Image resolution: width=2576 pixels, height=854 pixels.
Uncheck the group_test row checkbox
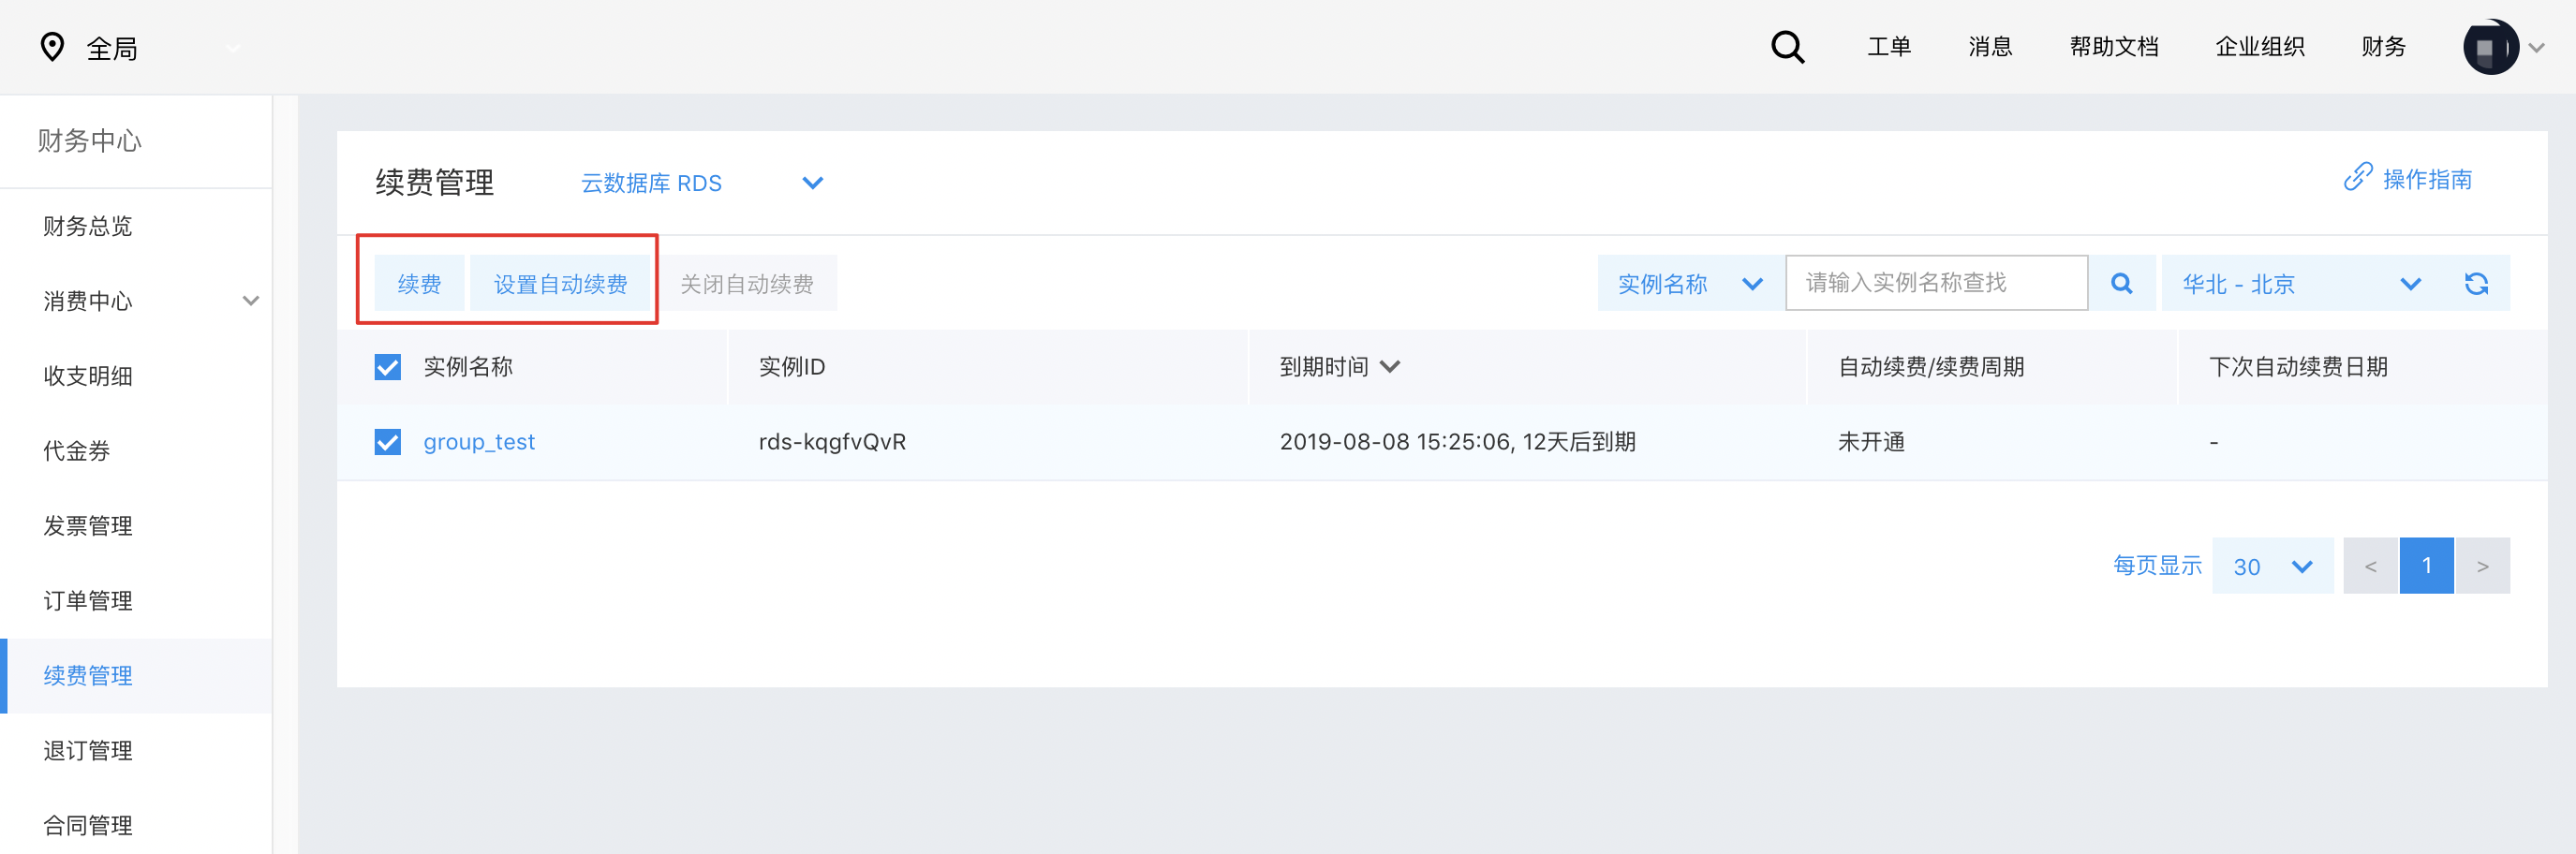[x=387, y=442]
